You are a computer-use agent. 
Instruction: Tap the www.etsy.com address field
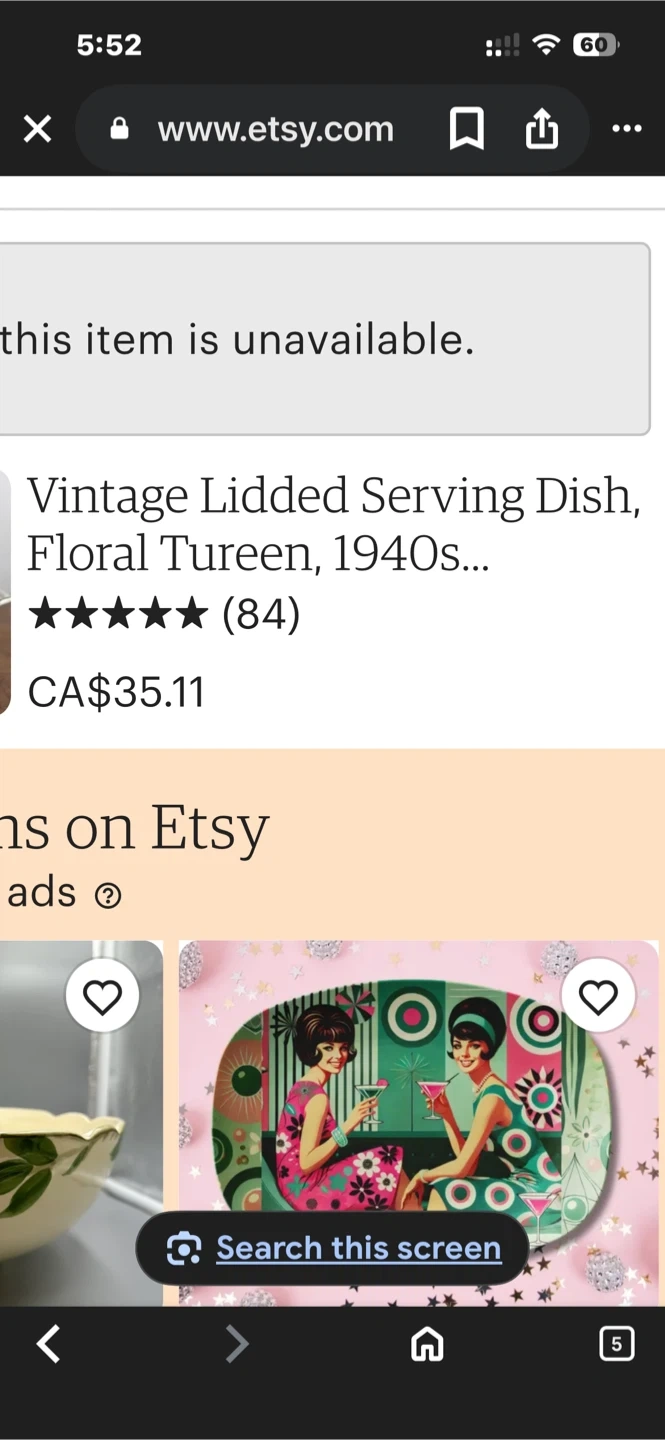(x=276, y=129)
